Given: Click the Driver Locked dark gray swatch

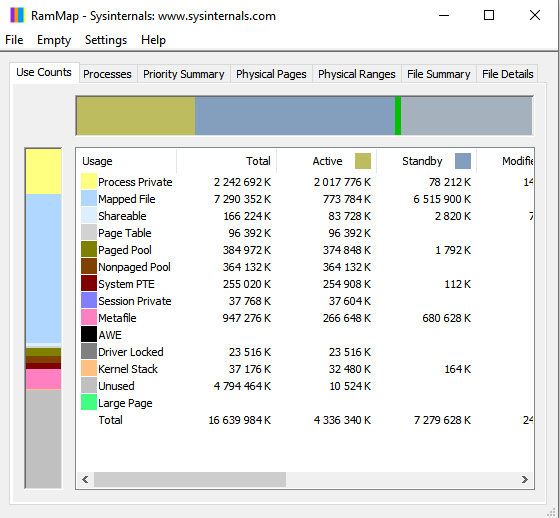Looking at the screenshot, I should point(89,352).
